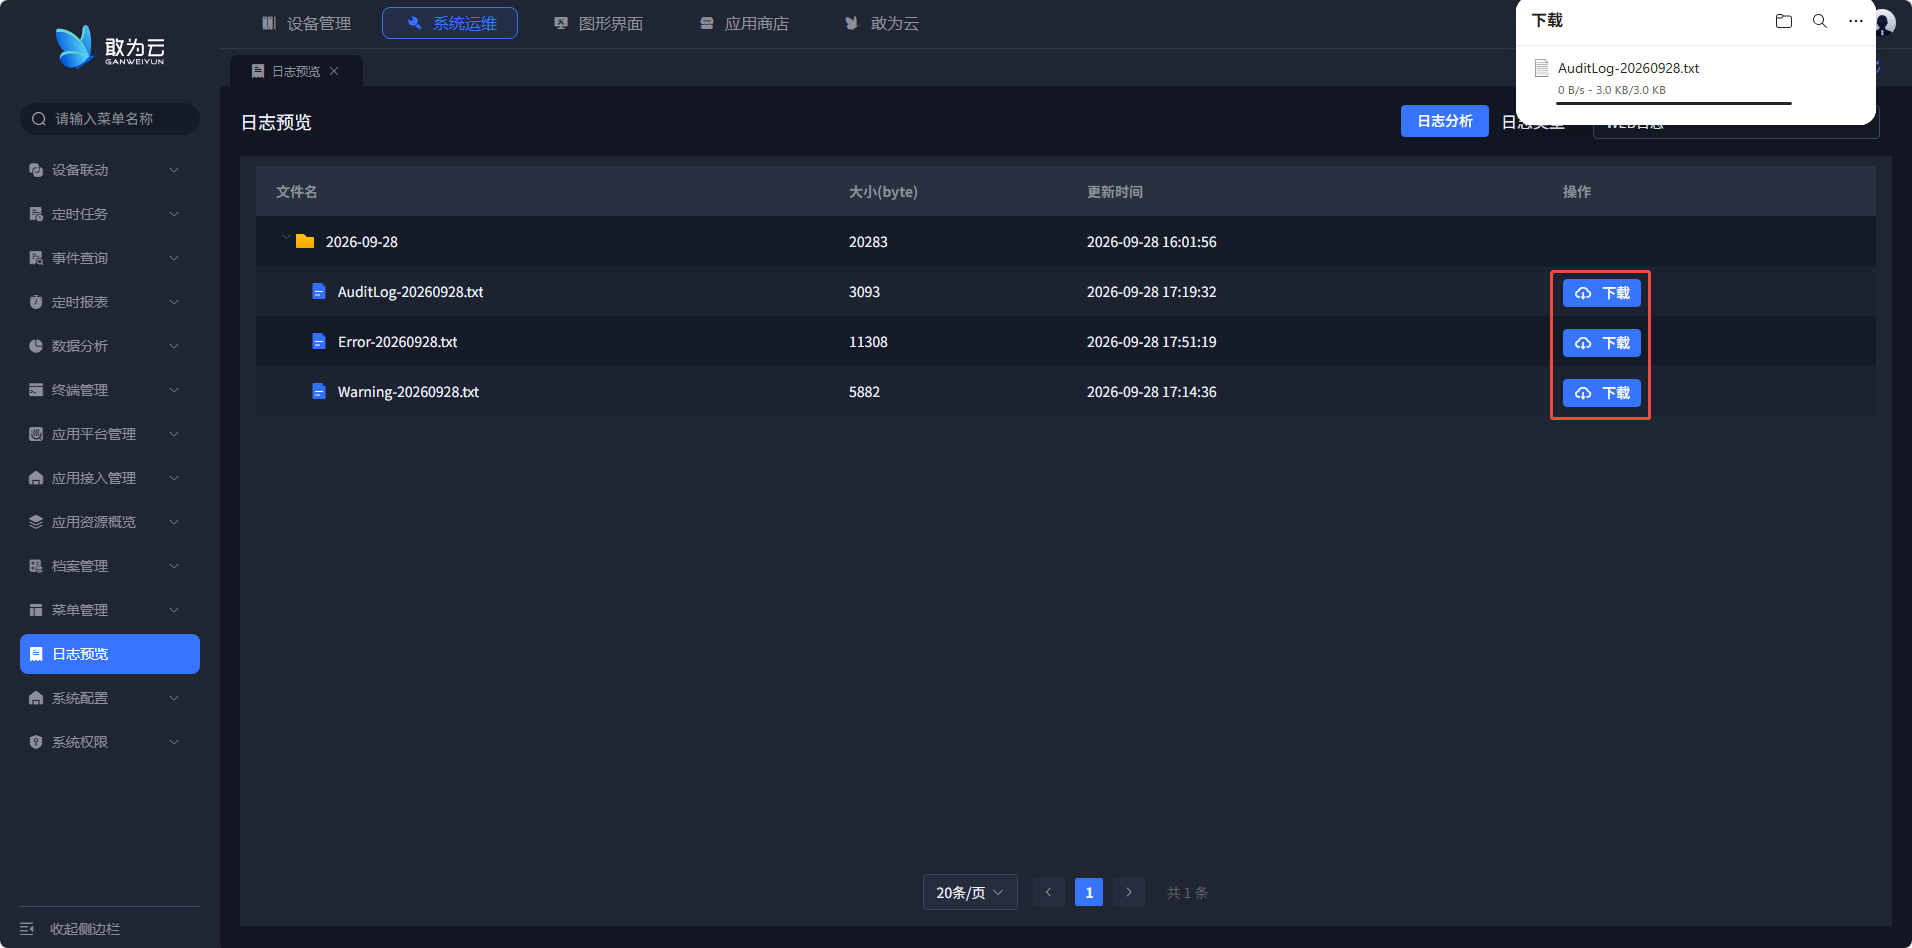Select 日志预览 in the sidebar

tap(110, 654)
